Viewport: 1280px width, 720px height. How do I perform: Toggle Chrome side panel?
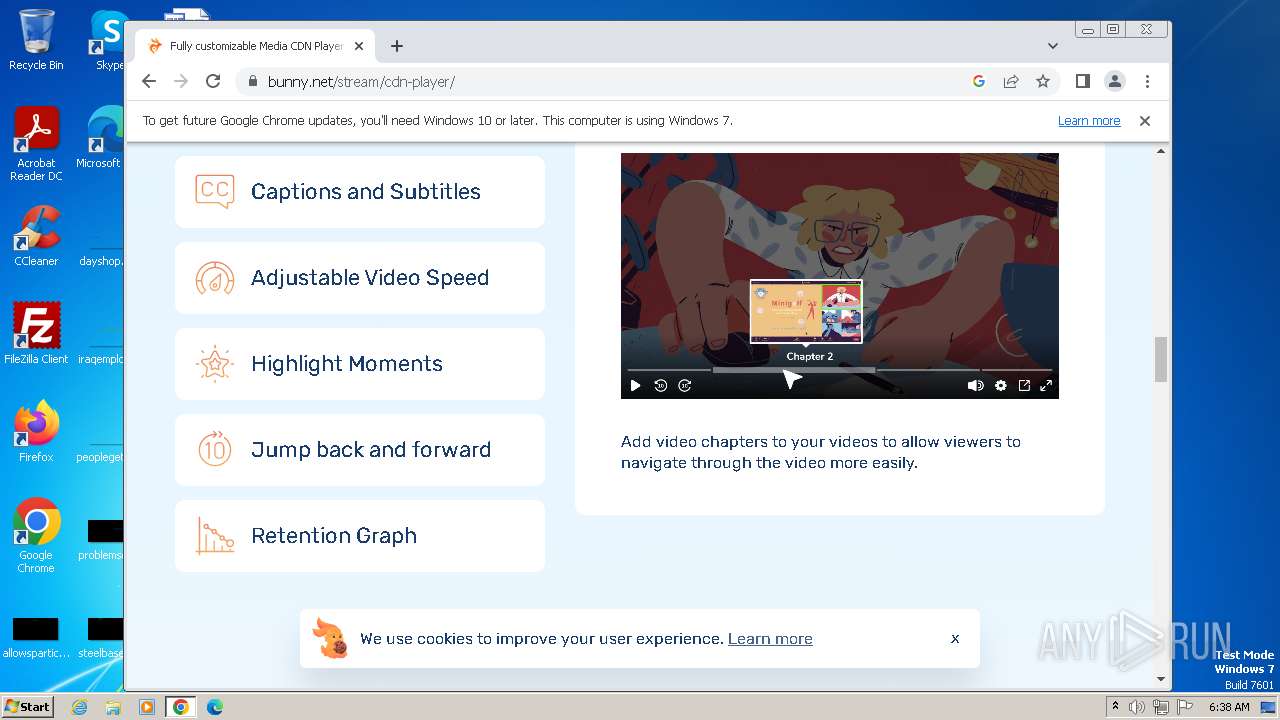click(1083, 82)
